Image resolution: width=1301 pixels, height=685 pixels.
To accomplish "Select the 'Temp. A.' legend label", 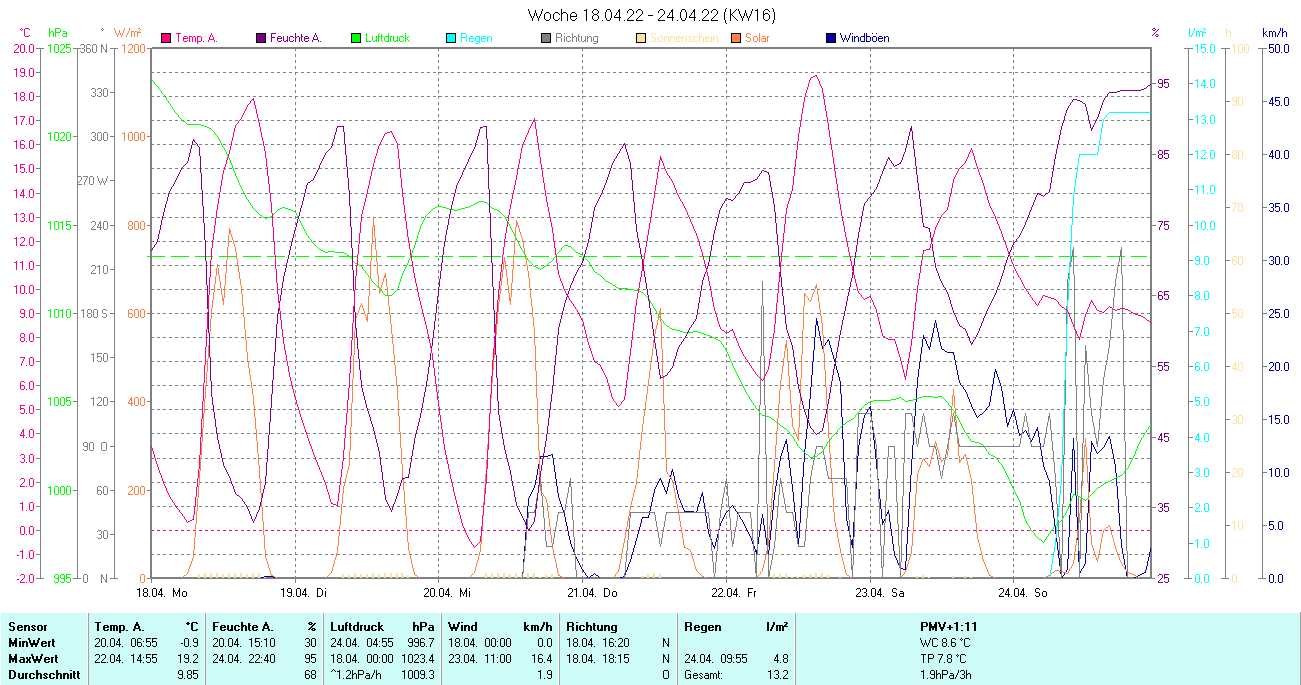I will coord(196,38).
